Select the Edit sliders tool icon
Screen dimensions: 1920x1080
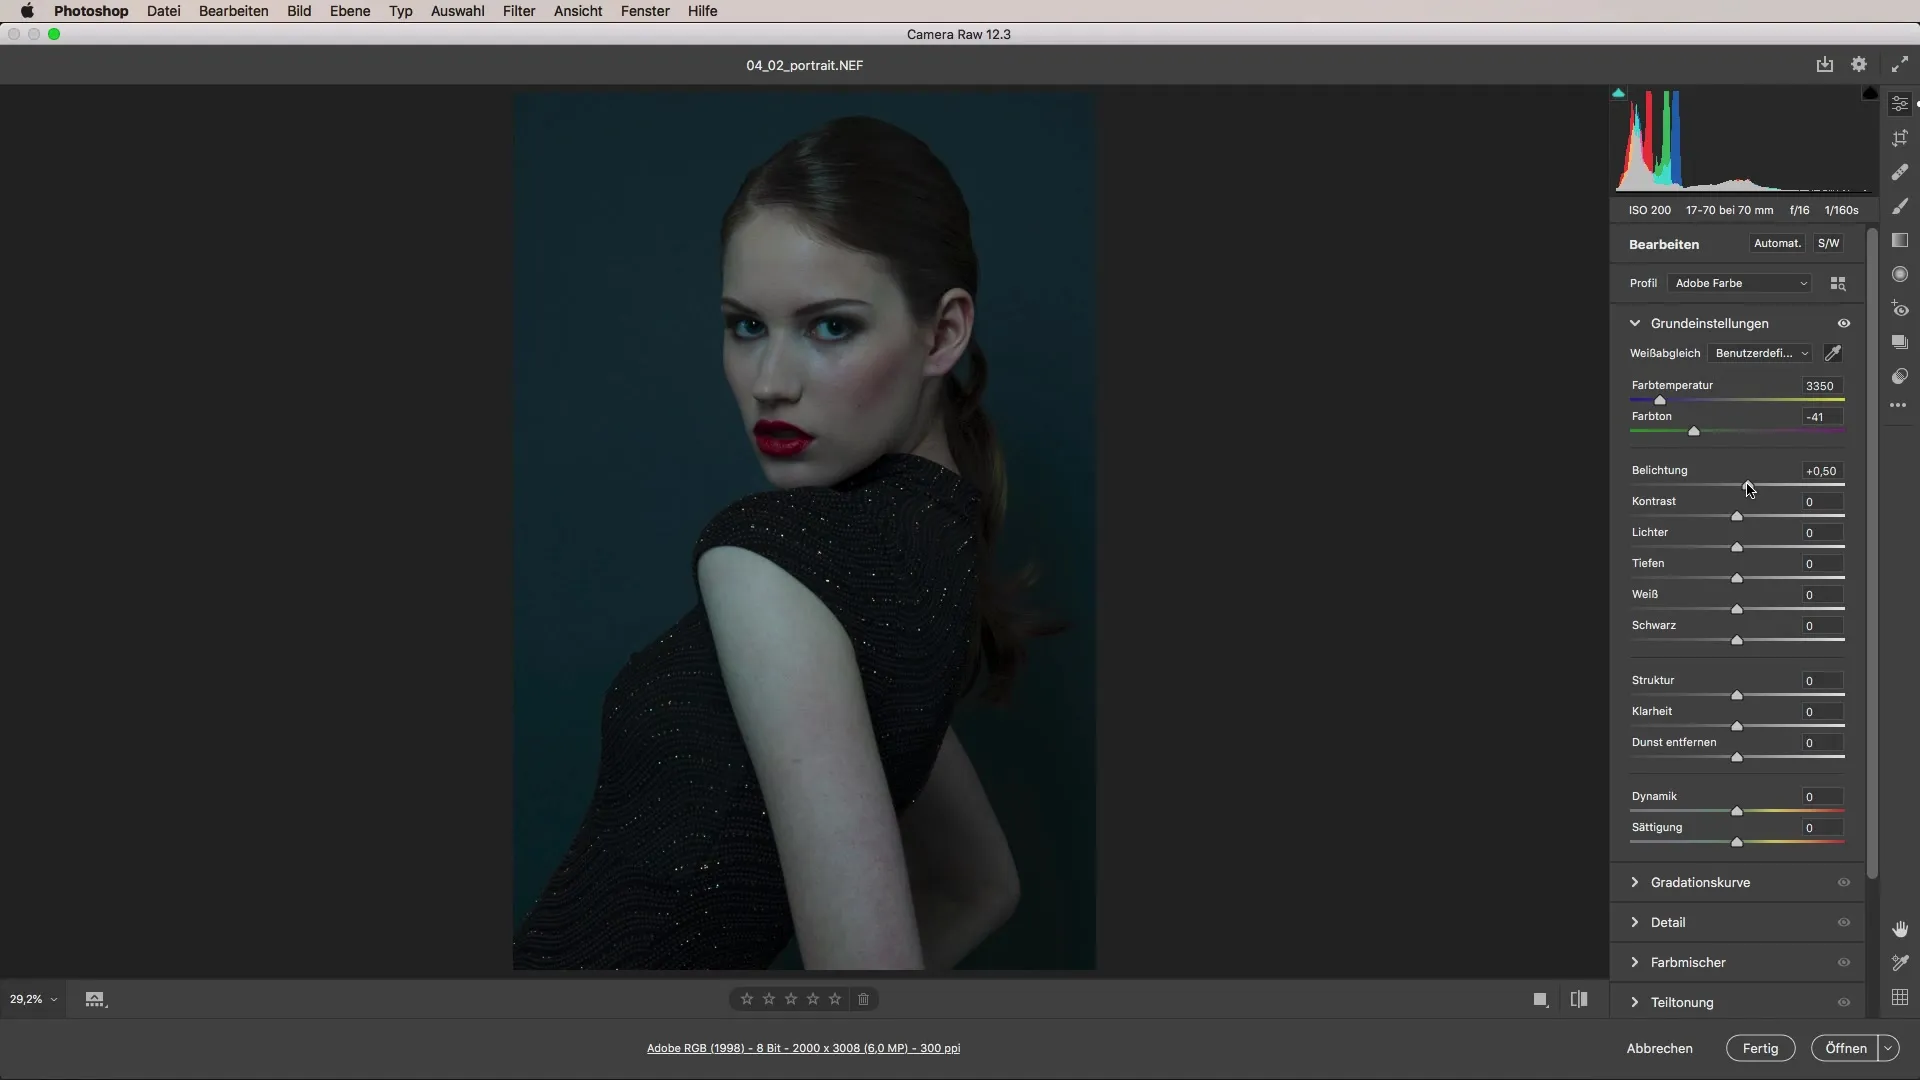pos(1900,104)
